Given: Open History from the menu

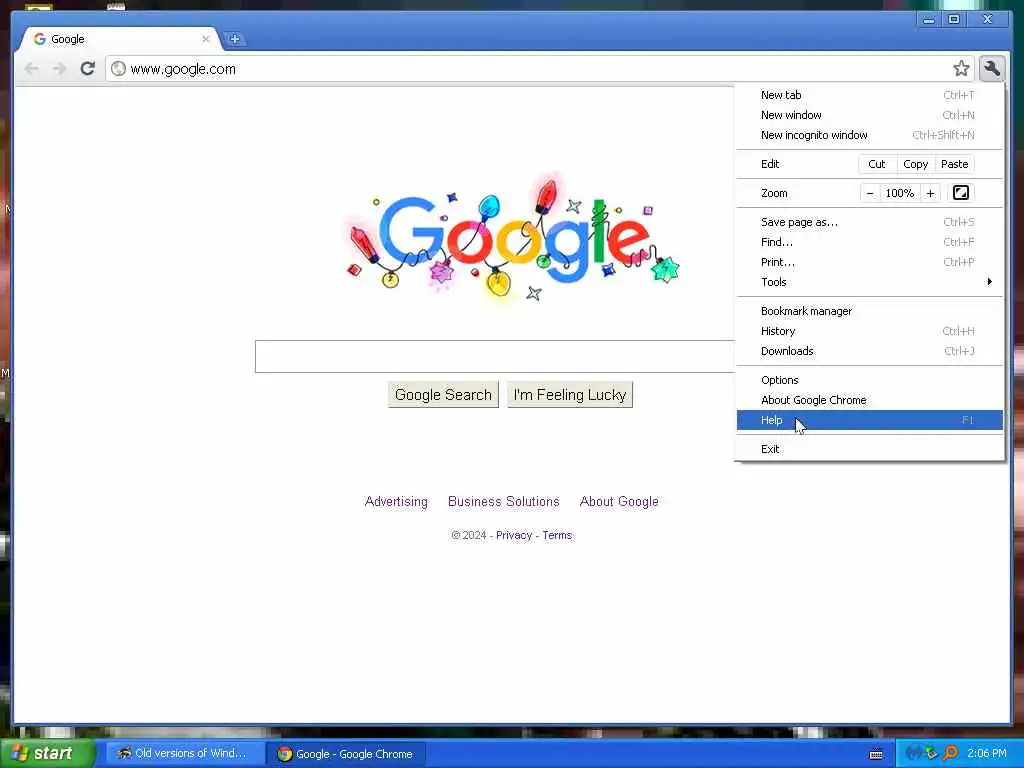Looking at the screenshot, I should (x=869, y=331).
